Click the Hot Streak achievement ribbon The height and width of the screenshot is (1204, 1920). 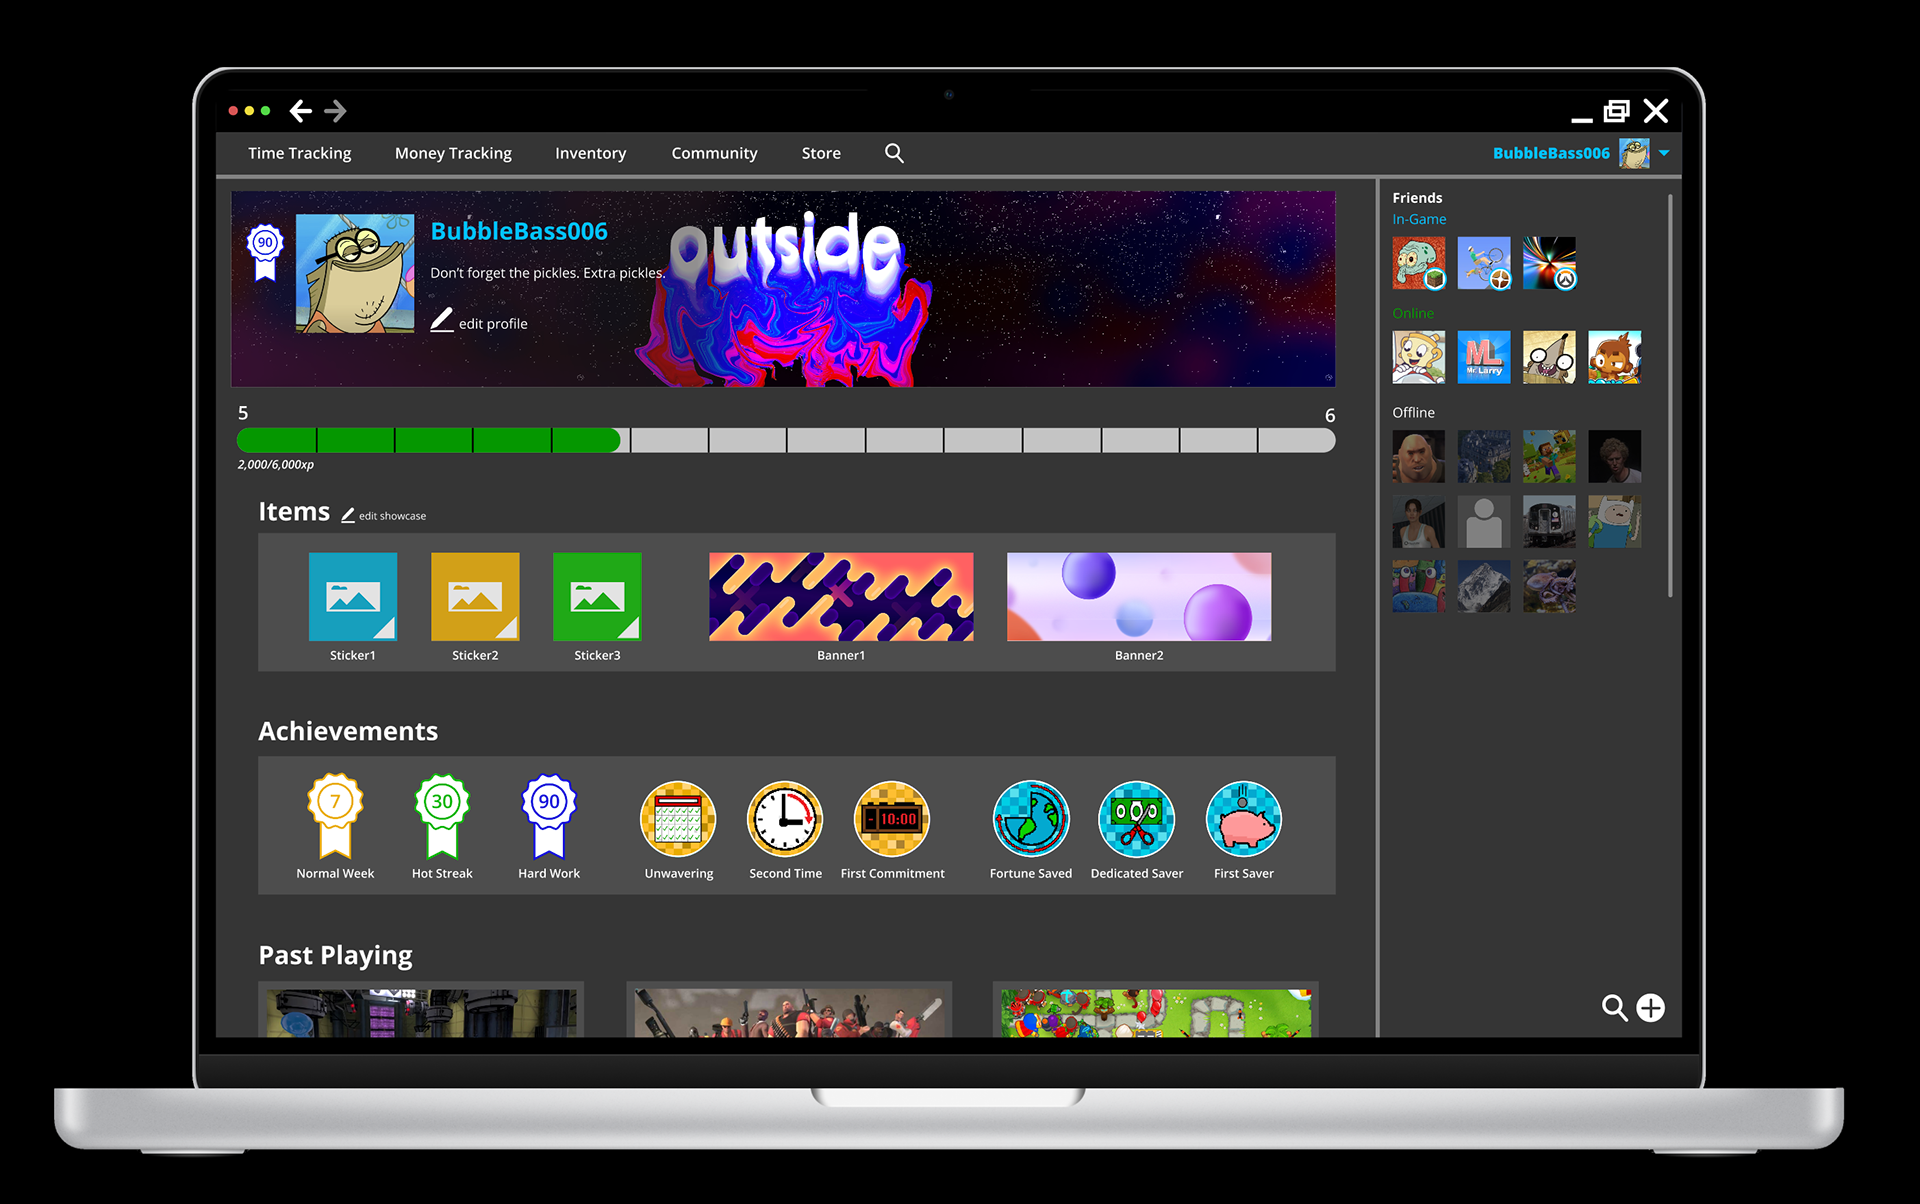point(442,816)
